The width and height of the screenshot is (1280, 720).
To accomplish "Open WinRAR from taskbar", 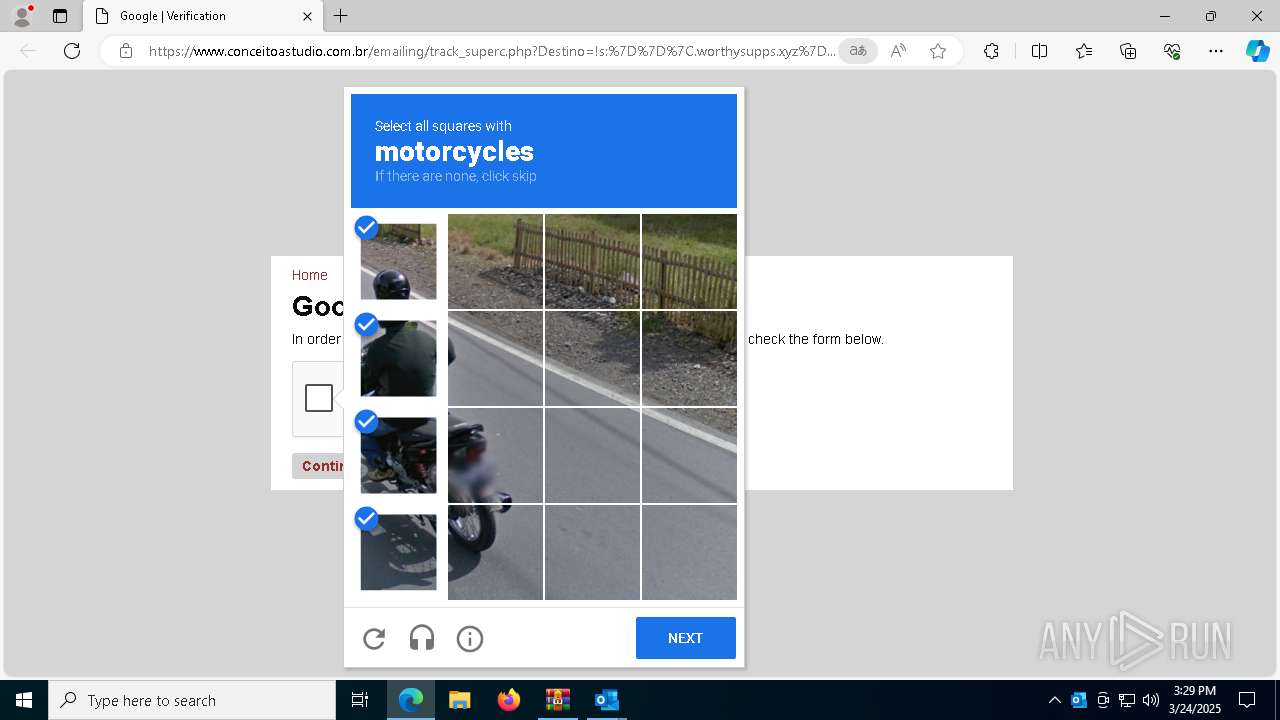I will point(558,700).
